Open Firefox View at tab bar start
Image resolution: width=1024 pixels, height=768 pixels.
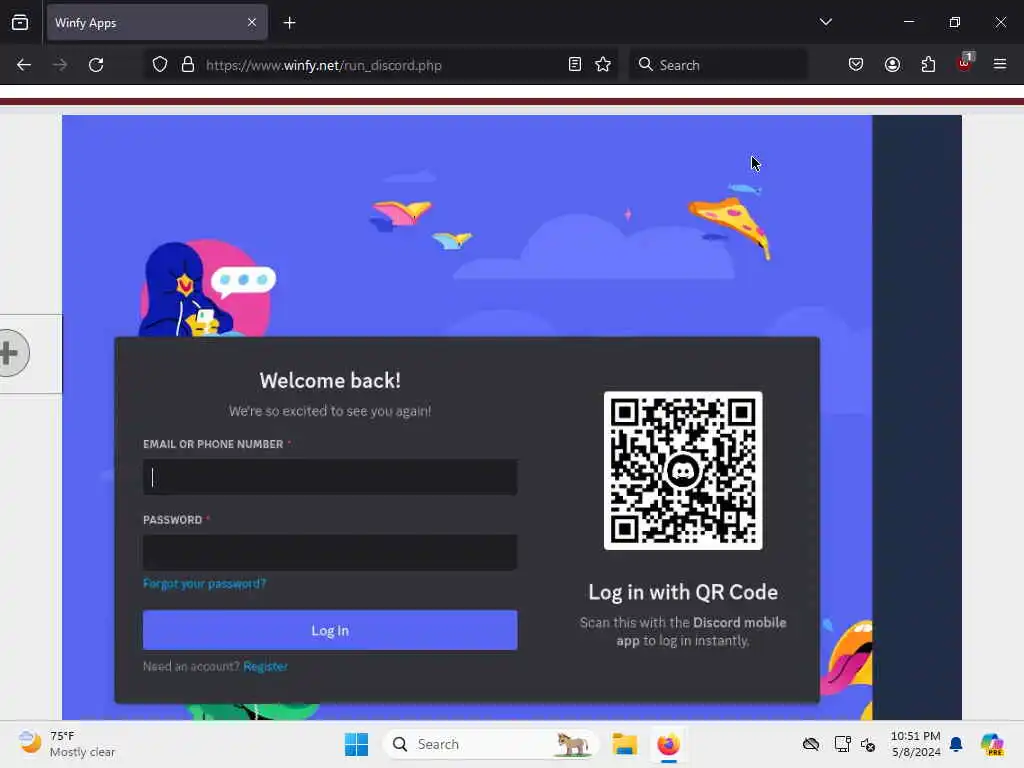point(20,22)
